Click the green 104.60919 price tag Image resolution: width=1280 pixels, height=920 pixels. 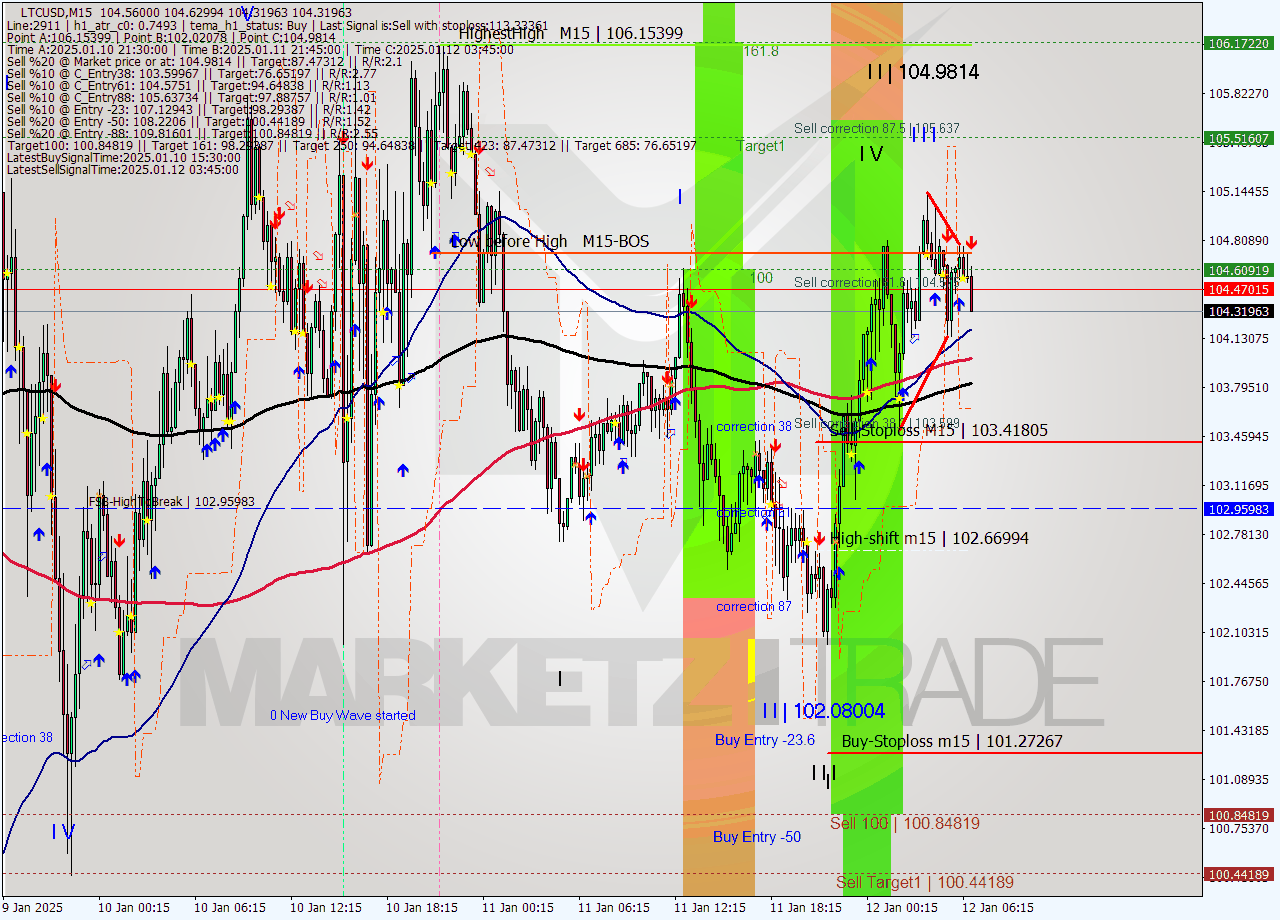[1239, 270]
